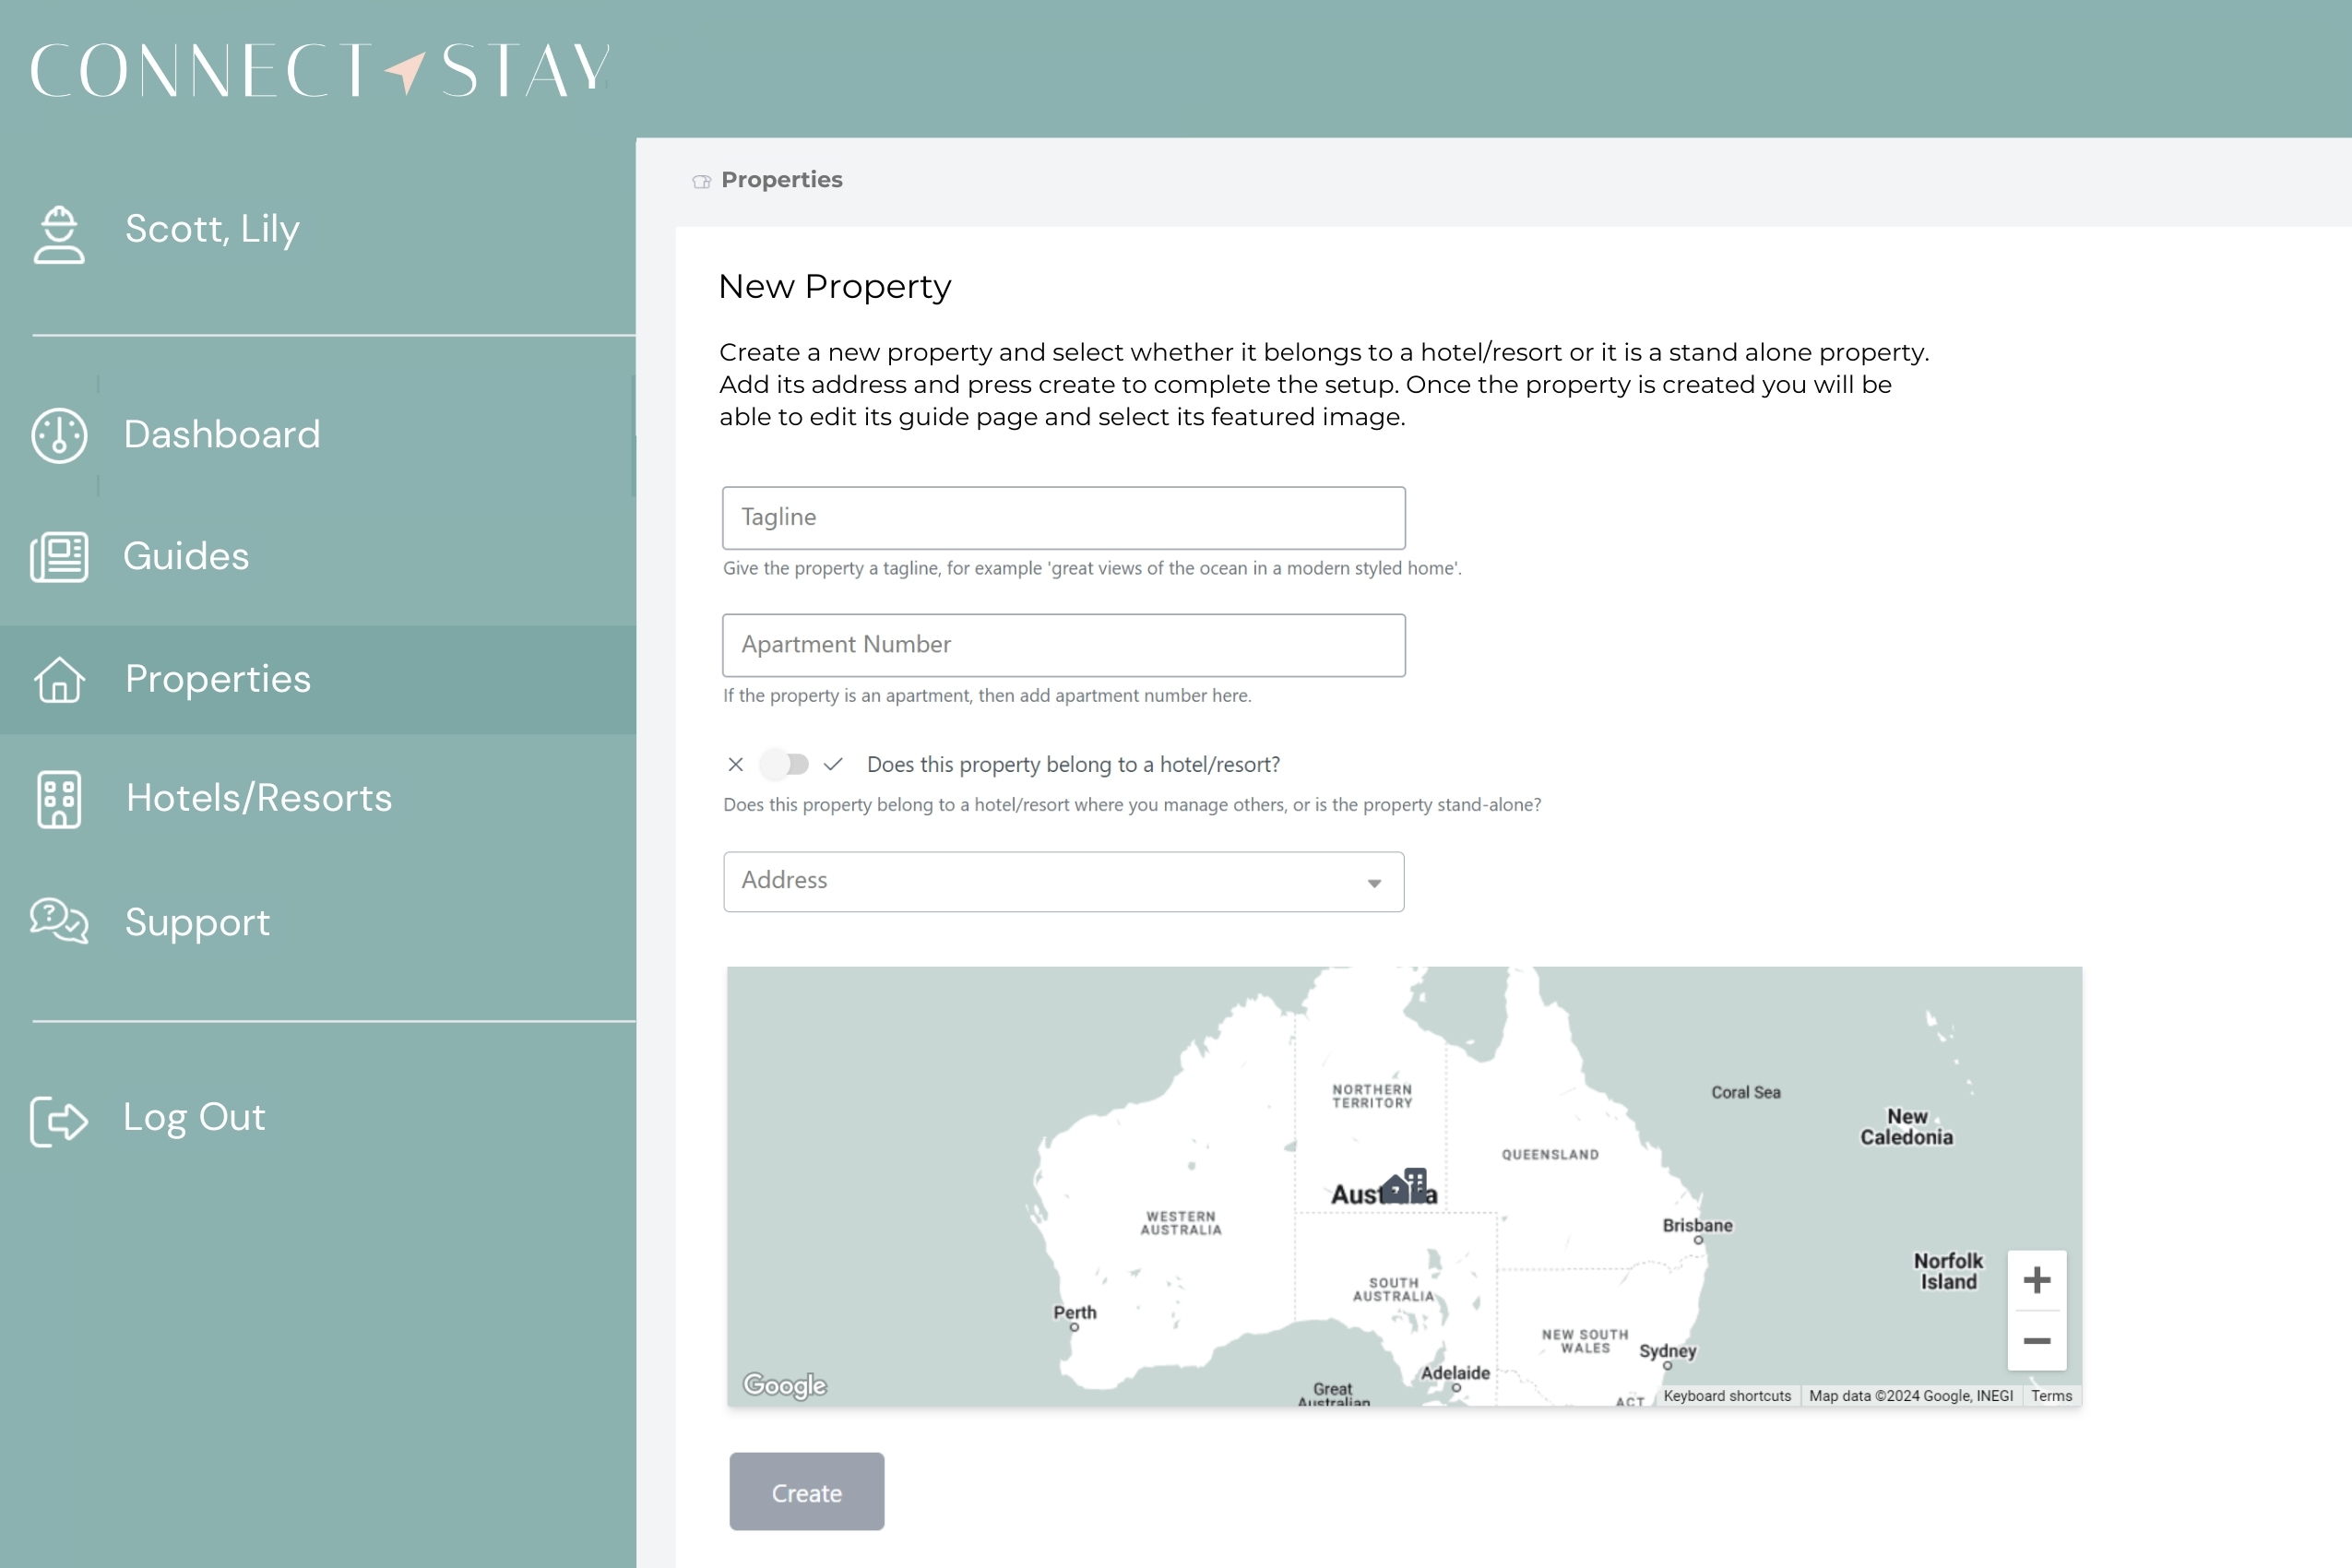The image size is (2352, 1568).
Task: Toggle the hotel/resort membership switch
Action: click(x=784, y=764)
